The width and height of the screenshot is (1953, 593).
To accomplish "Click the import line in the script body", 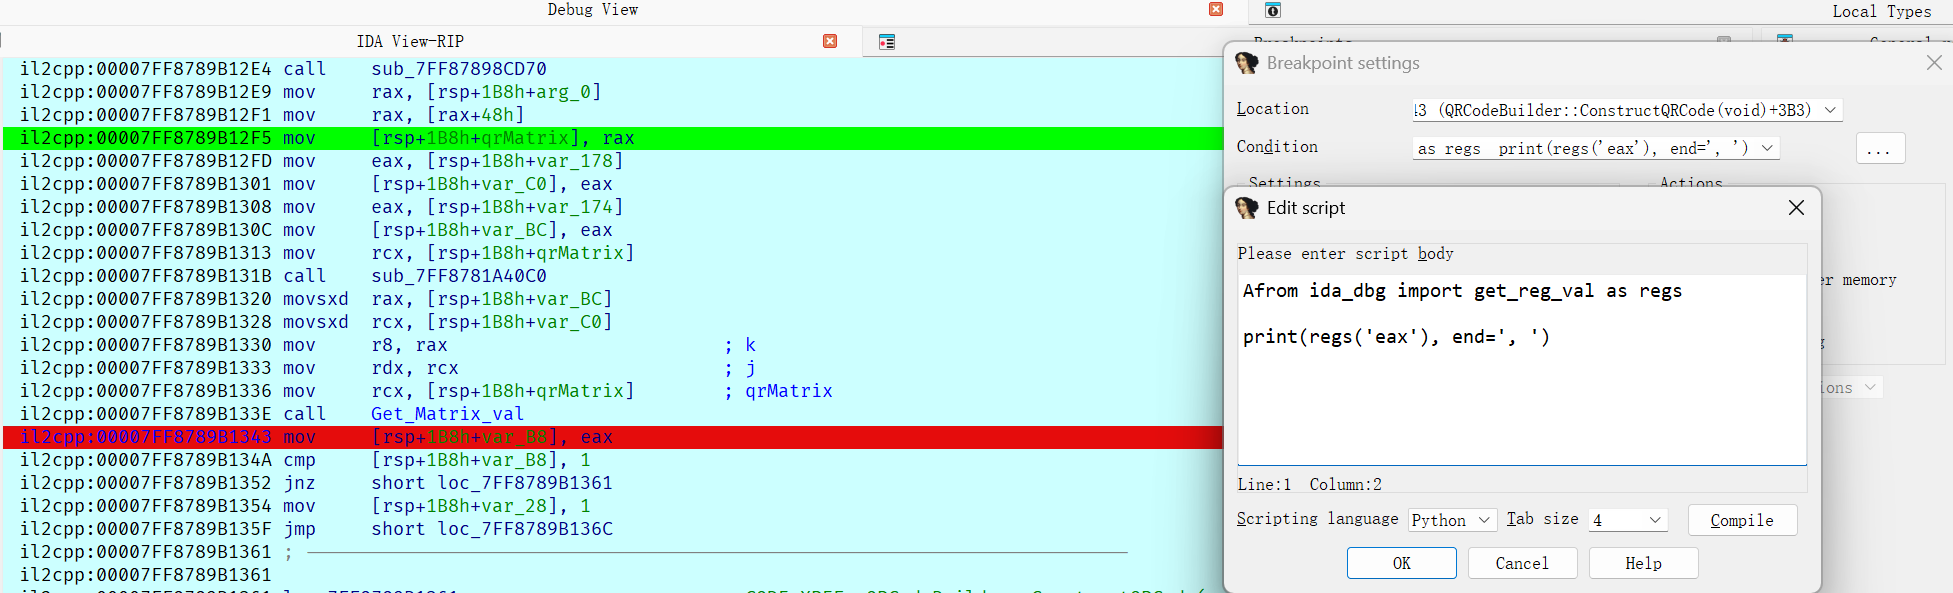I will tap(1462, 291).
